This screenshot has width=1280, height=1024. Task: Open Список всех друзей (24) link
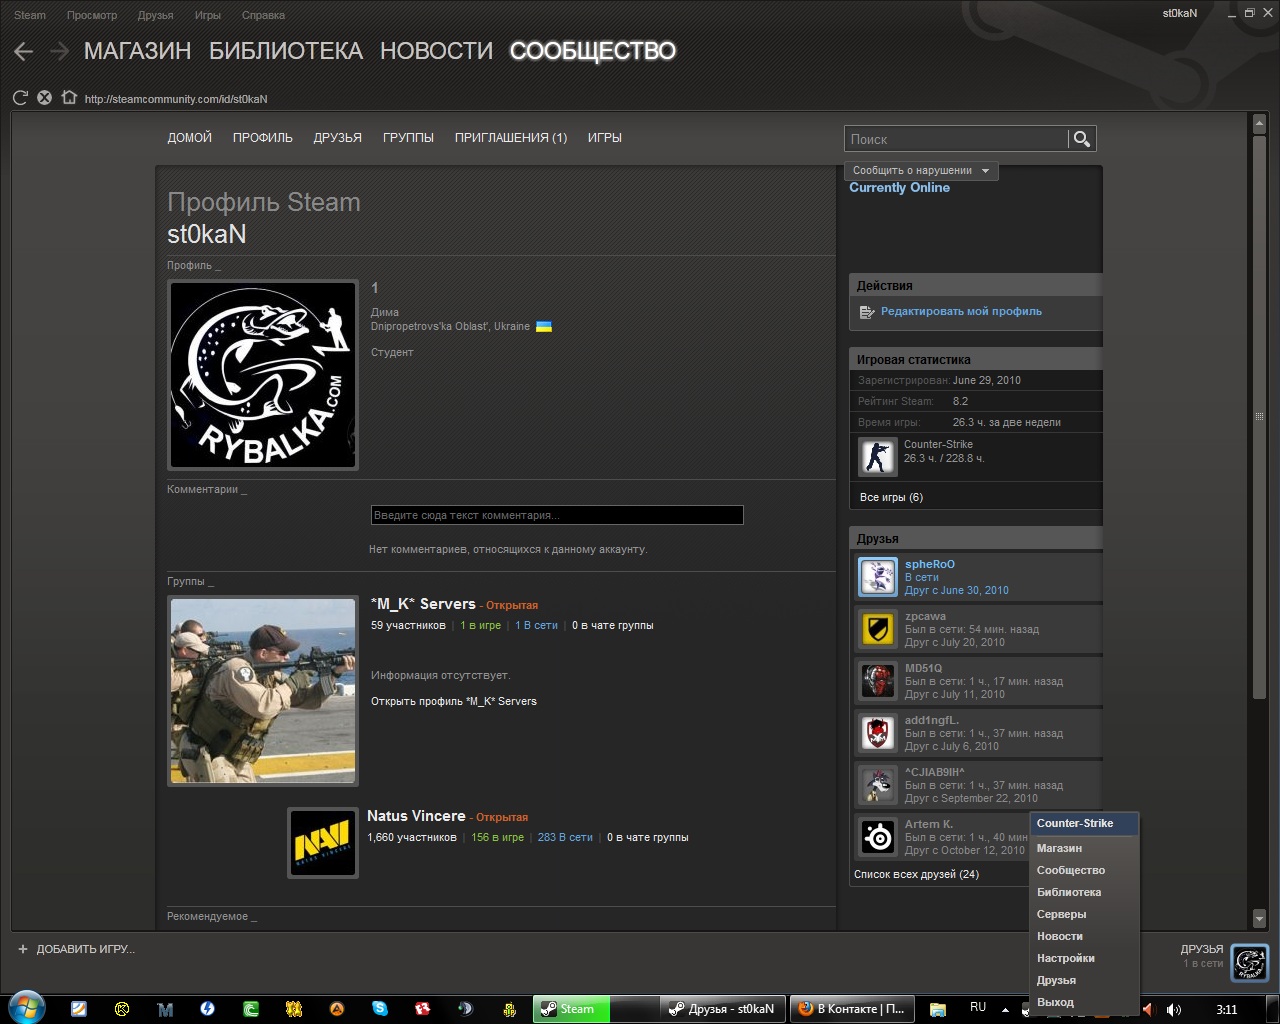tap(916, 874)
